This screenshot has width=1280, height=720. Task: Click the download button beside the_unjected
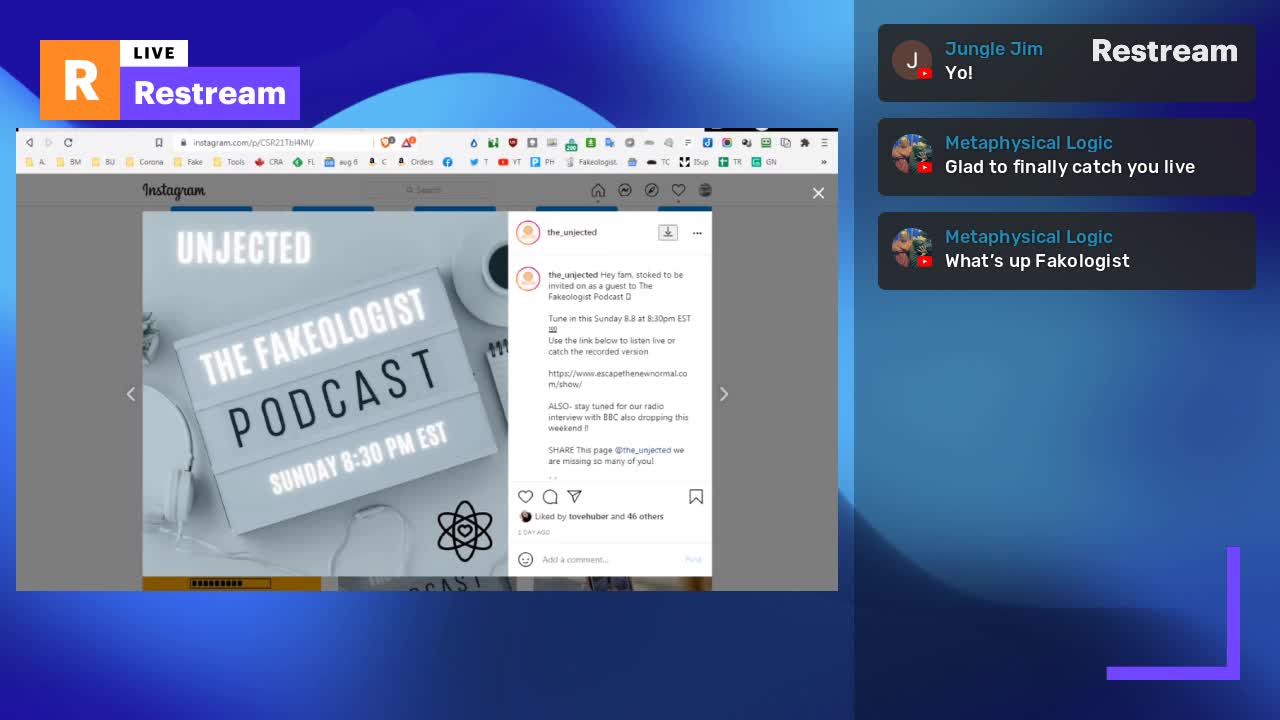(x=668, y=232)
